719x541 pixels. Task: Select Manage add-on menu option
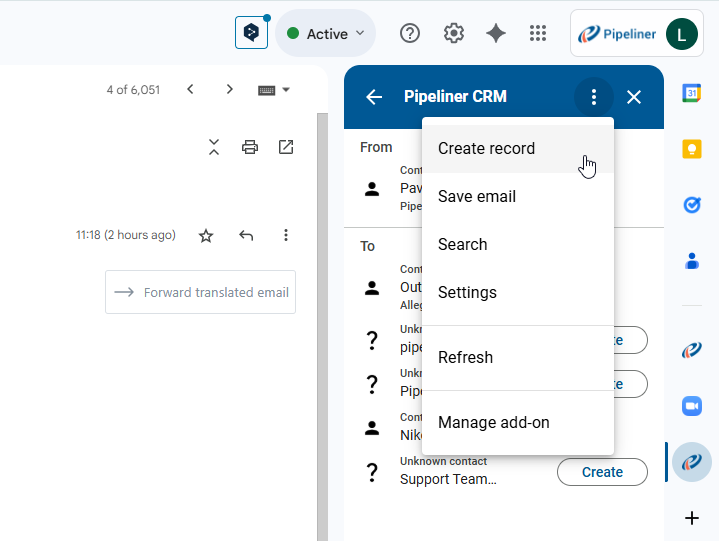(494, 423)
